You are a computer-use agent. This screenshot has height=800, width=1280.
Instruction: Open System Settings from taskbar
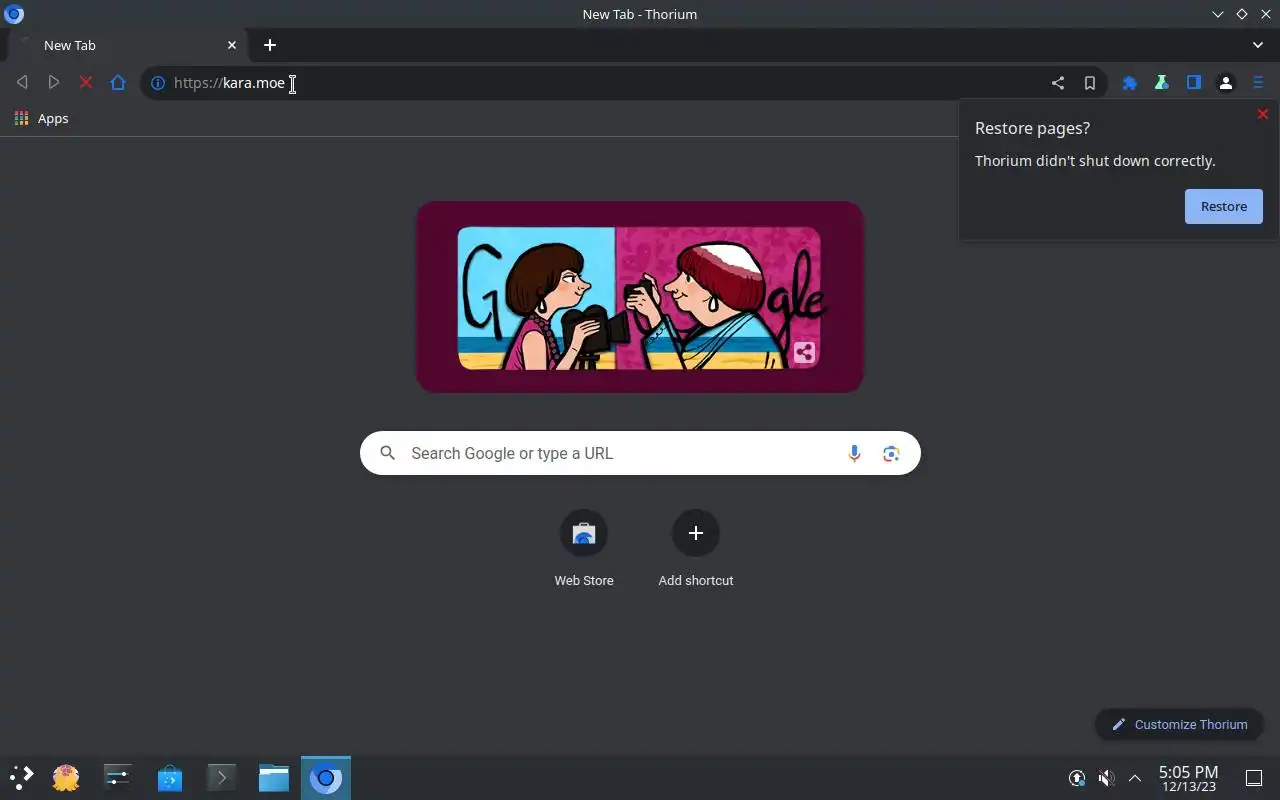pyautogui.click(x=118, y=777)
